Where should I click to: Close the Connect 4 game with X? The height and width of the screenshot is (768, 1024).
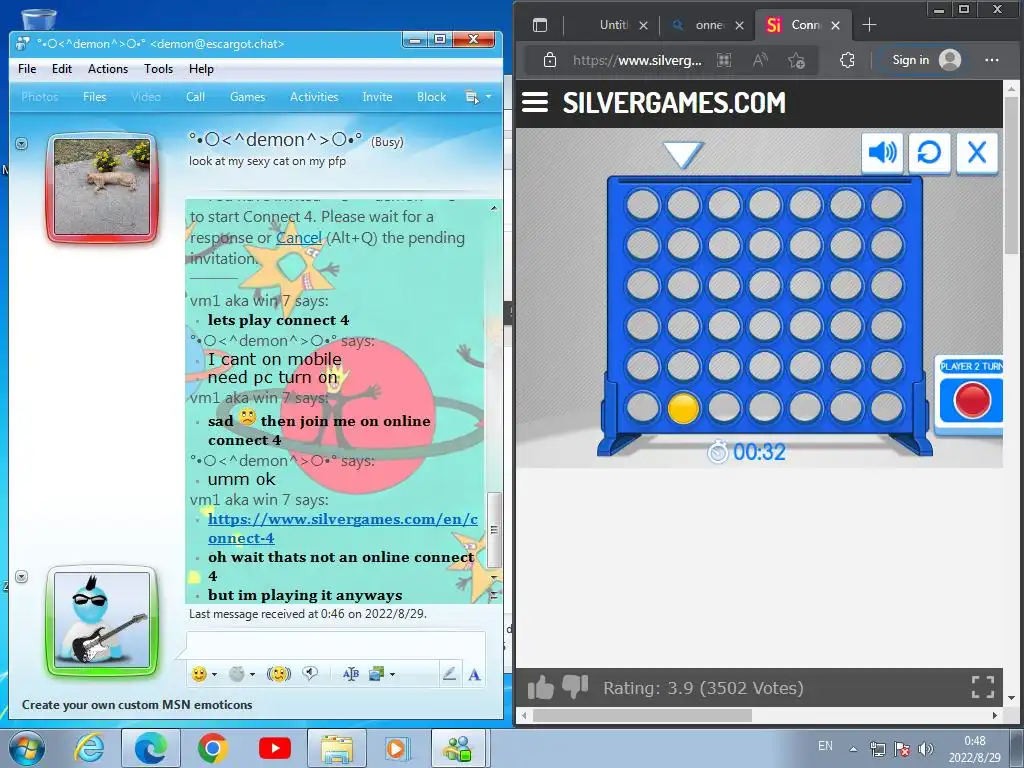977,153
